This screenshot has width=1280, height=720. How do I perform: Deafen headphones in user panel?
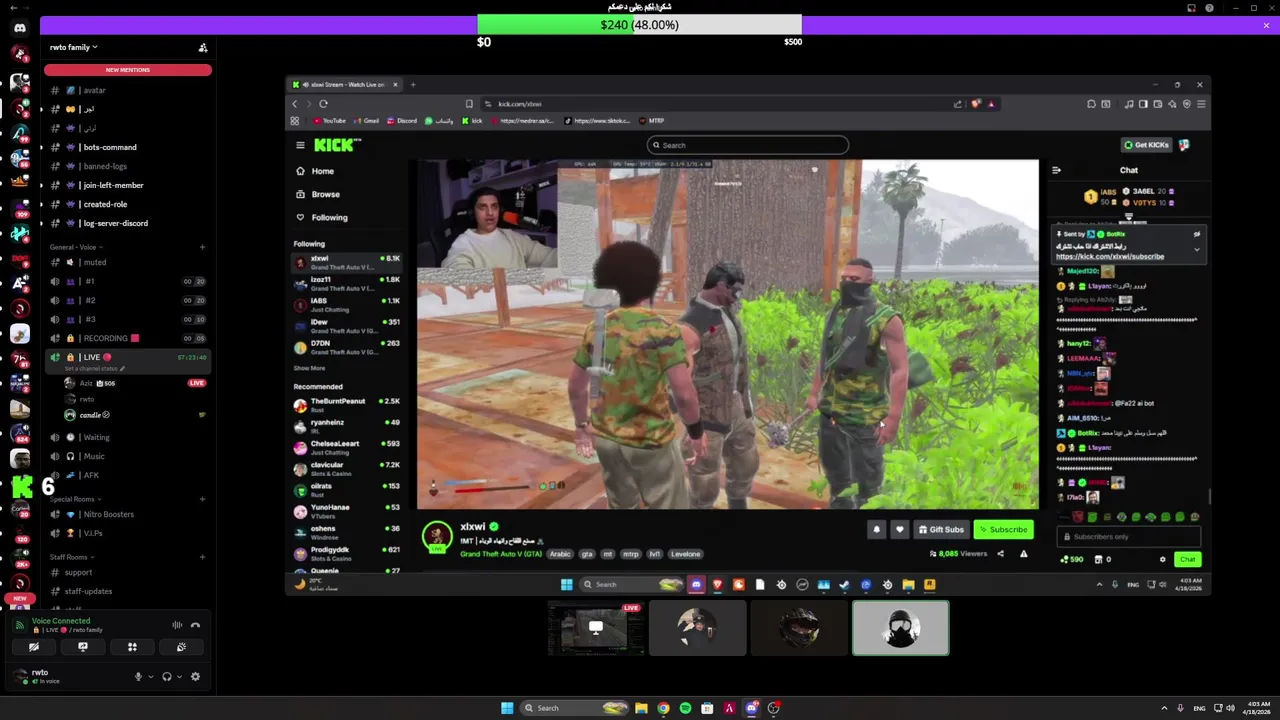click(x=167, y=677)
